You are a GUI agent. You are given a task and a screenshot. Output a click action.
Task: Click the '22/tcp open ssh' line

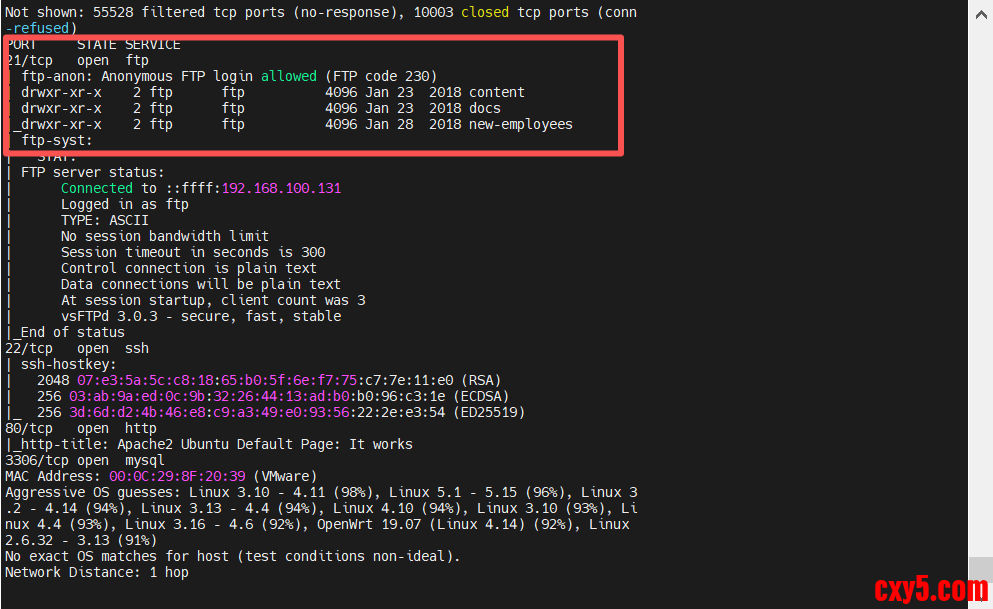pyautogui.click(x=77, y=348)
